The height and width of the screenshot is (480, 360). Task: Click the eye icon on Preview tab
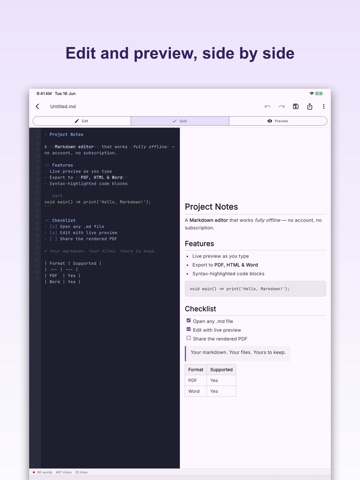[x=270, y=121]
